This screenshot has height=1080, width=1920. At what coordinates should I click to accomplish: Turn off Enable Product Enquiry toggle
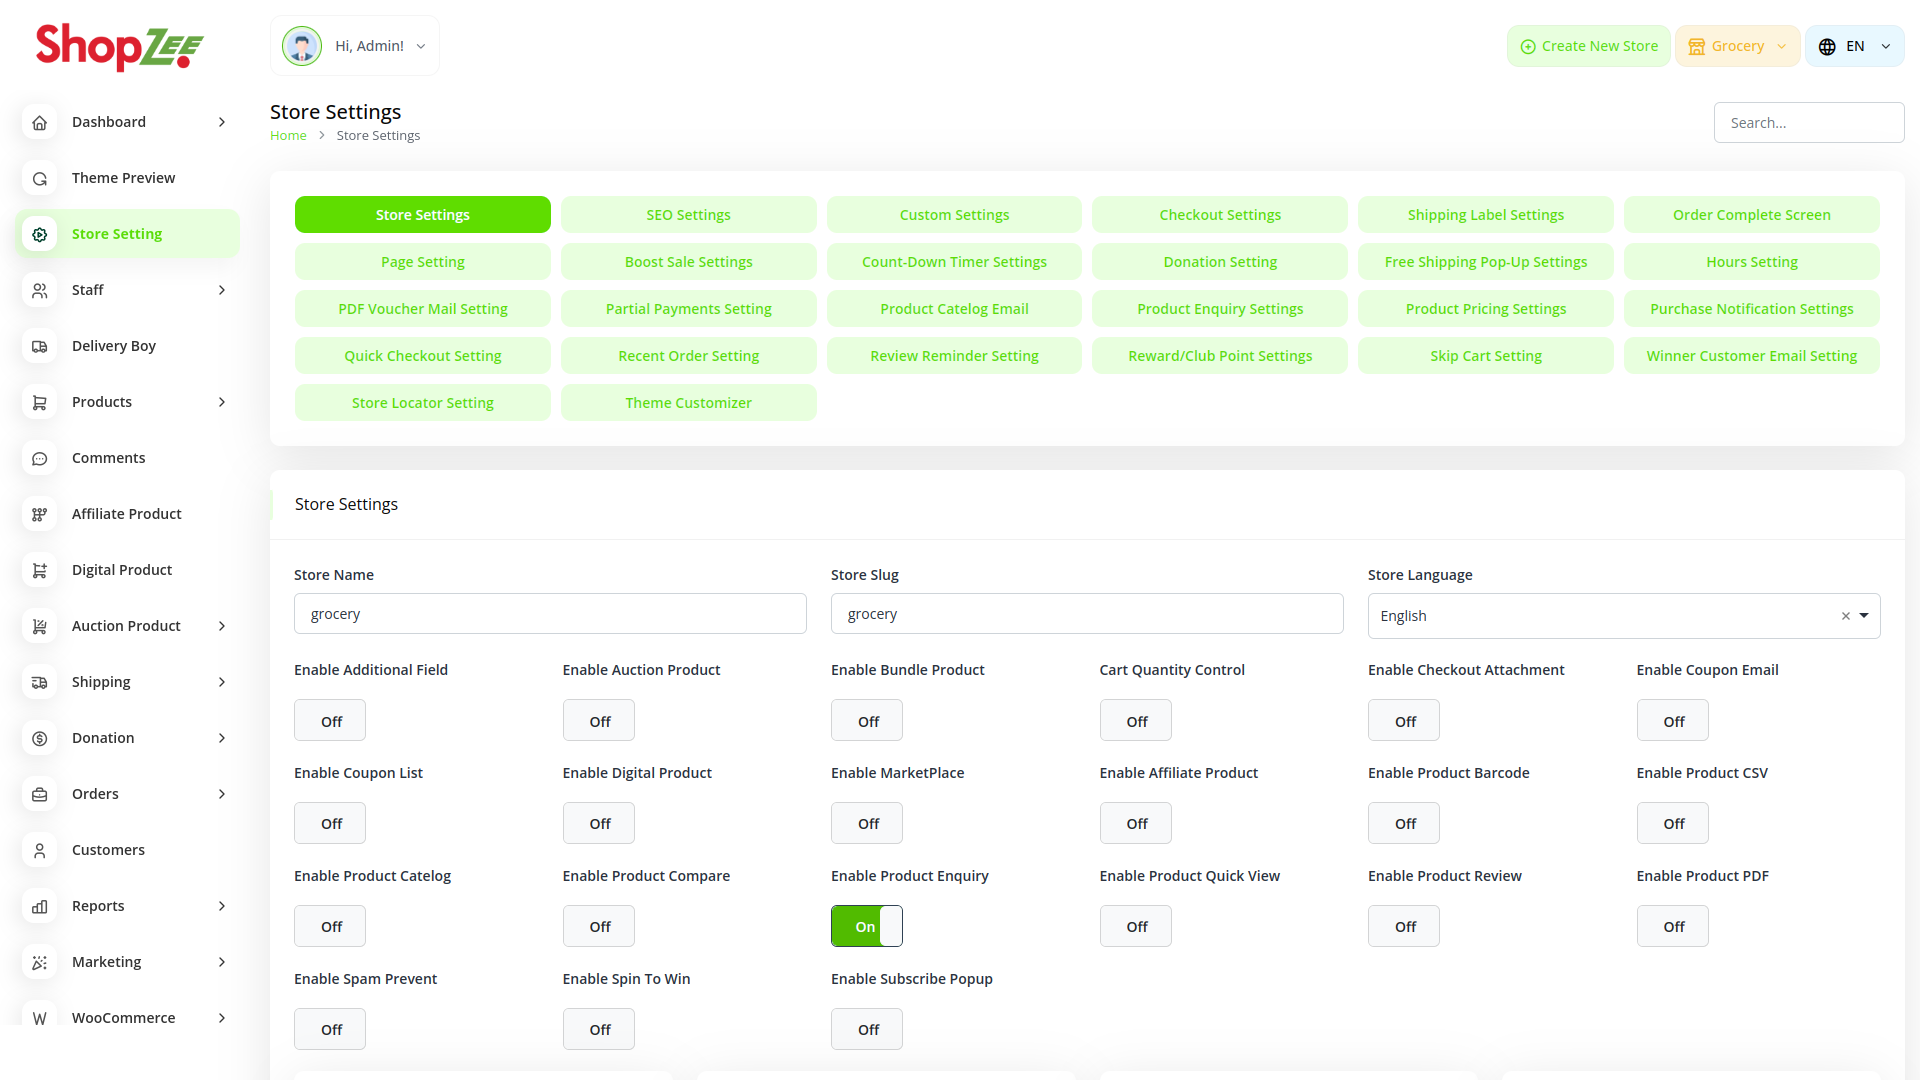point(866,926)
